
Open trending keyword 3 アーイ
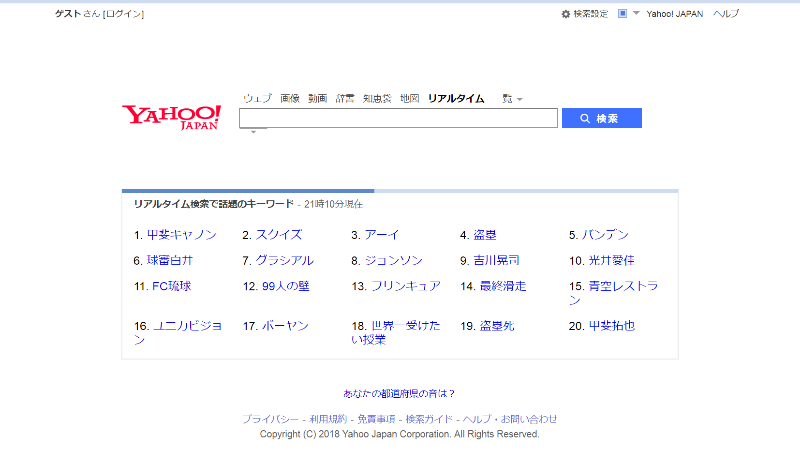tap(382, 235)
